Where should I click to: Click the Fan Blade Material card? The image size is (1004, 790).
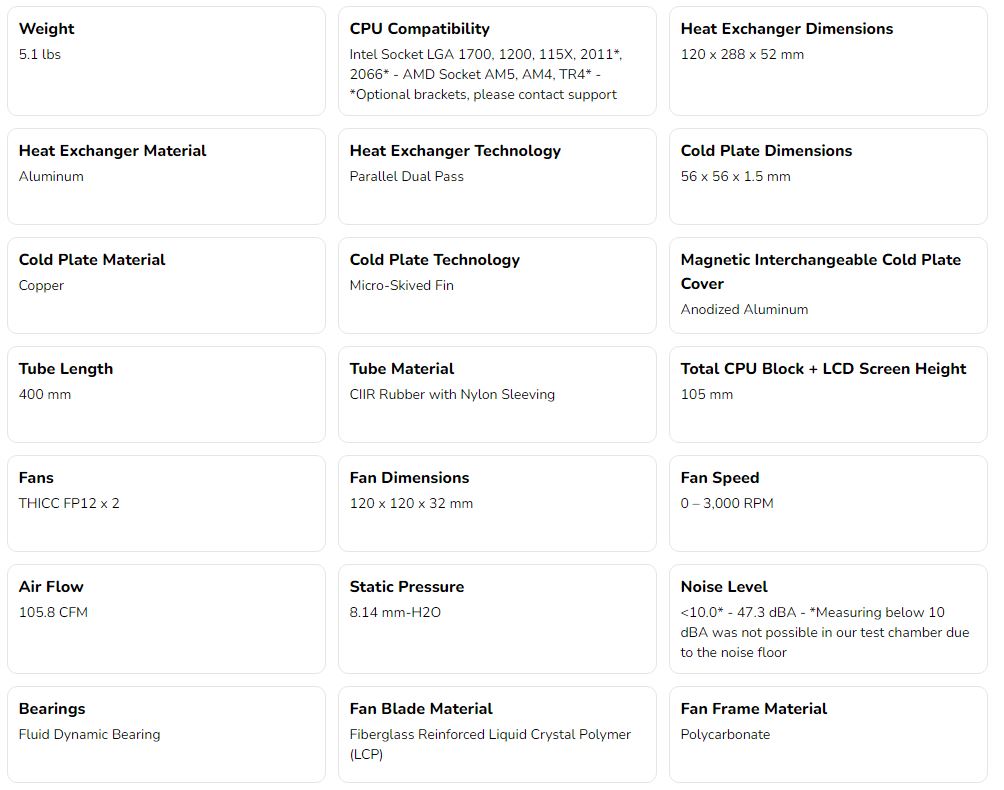(x=497, y=734)
